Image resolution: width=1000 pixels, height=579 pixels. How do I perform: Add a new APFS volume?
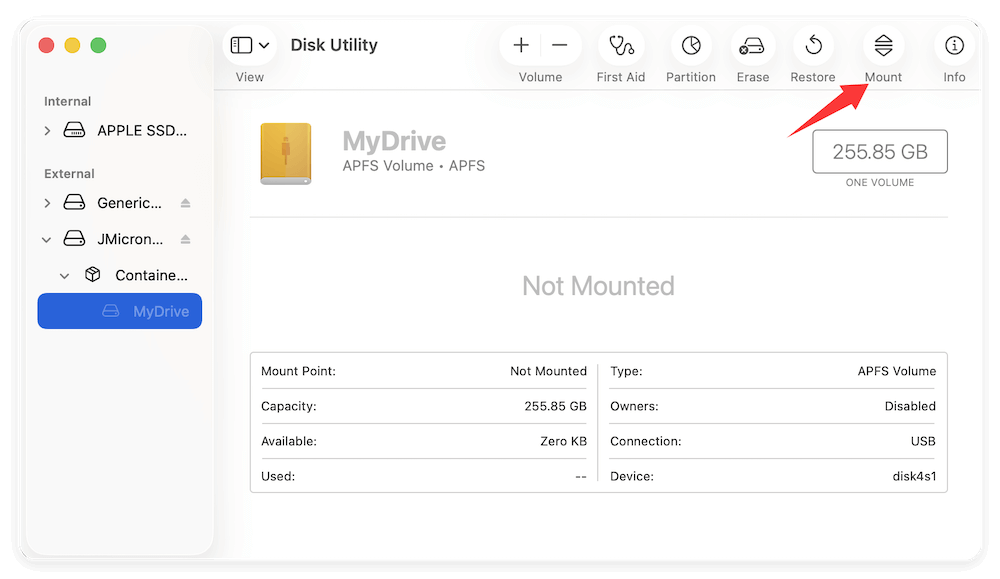tap(521, 45)
